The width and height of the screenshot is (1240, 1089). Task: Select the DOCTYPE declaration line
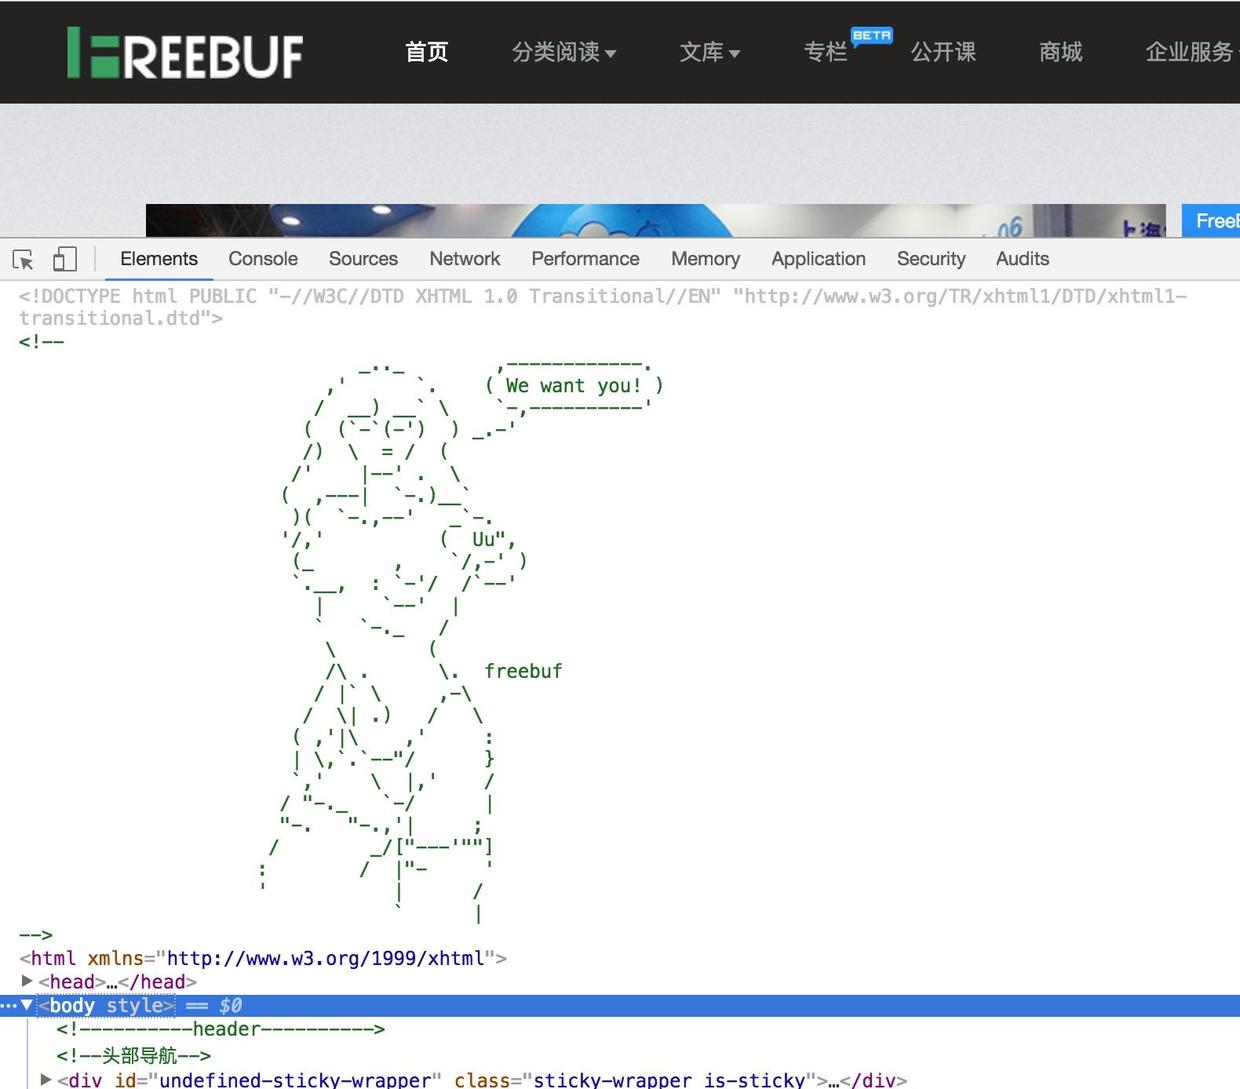pos(603,307)
